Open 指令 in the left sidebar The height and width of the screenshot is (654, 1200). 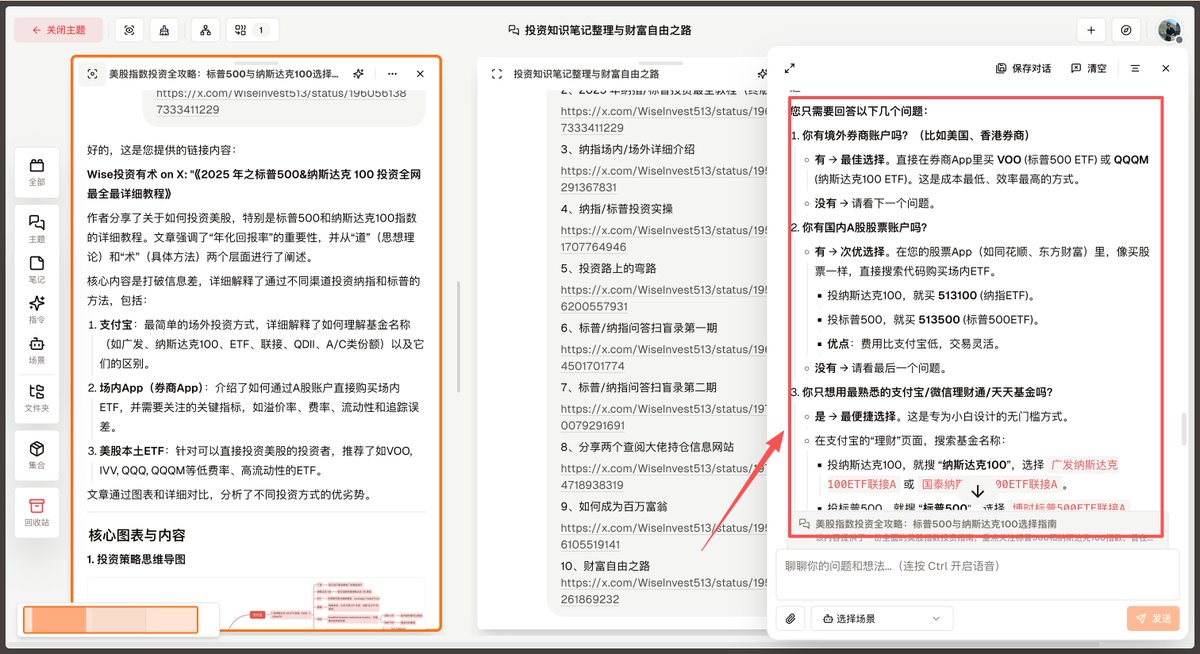coord(37,309)
